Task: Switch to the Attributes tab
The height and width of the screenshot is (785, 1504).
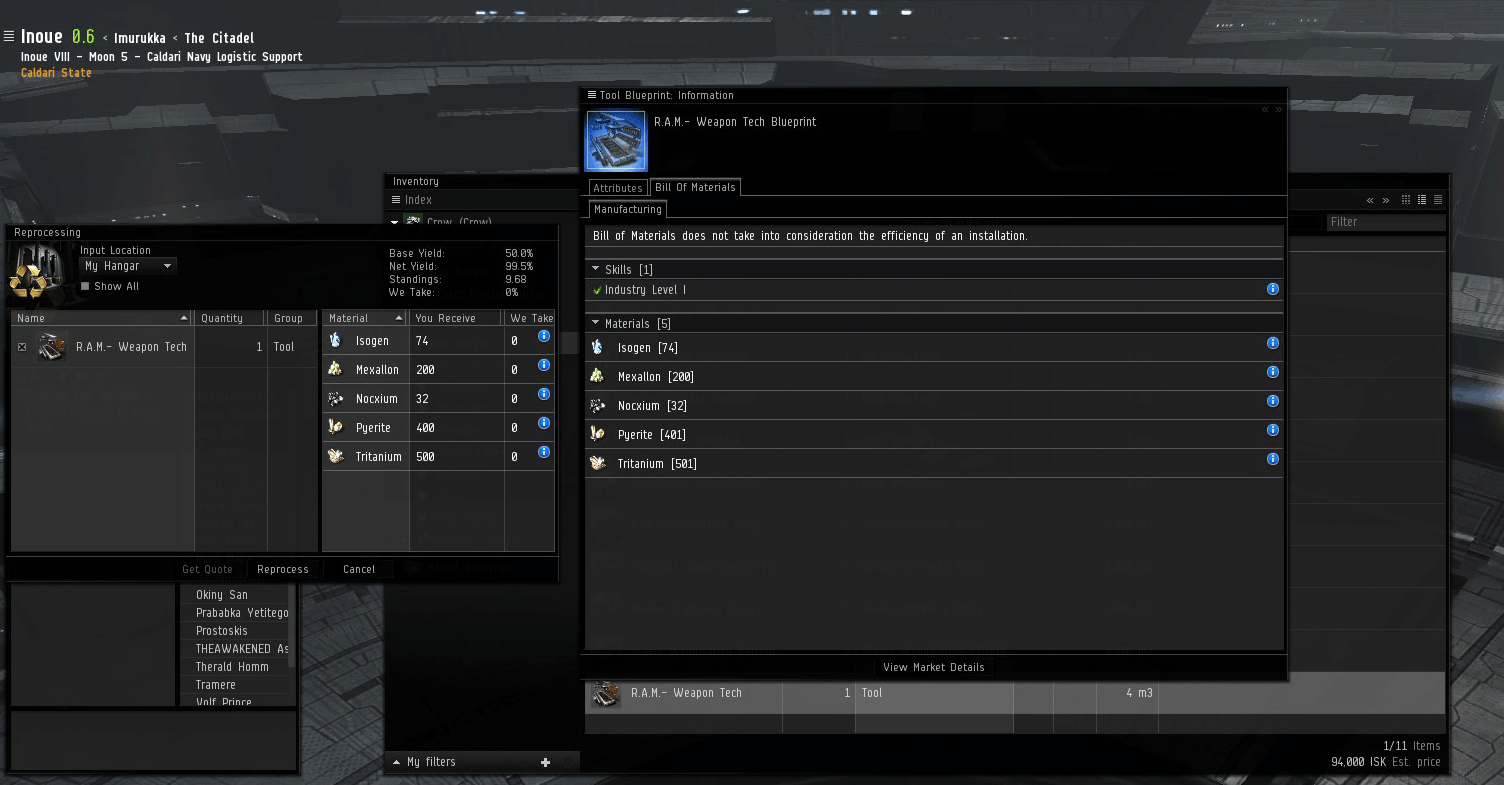Action: tap(618, 188)
